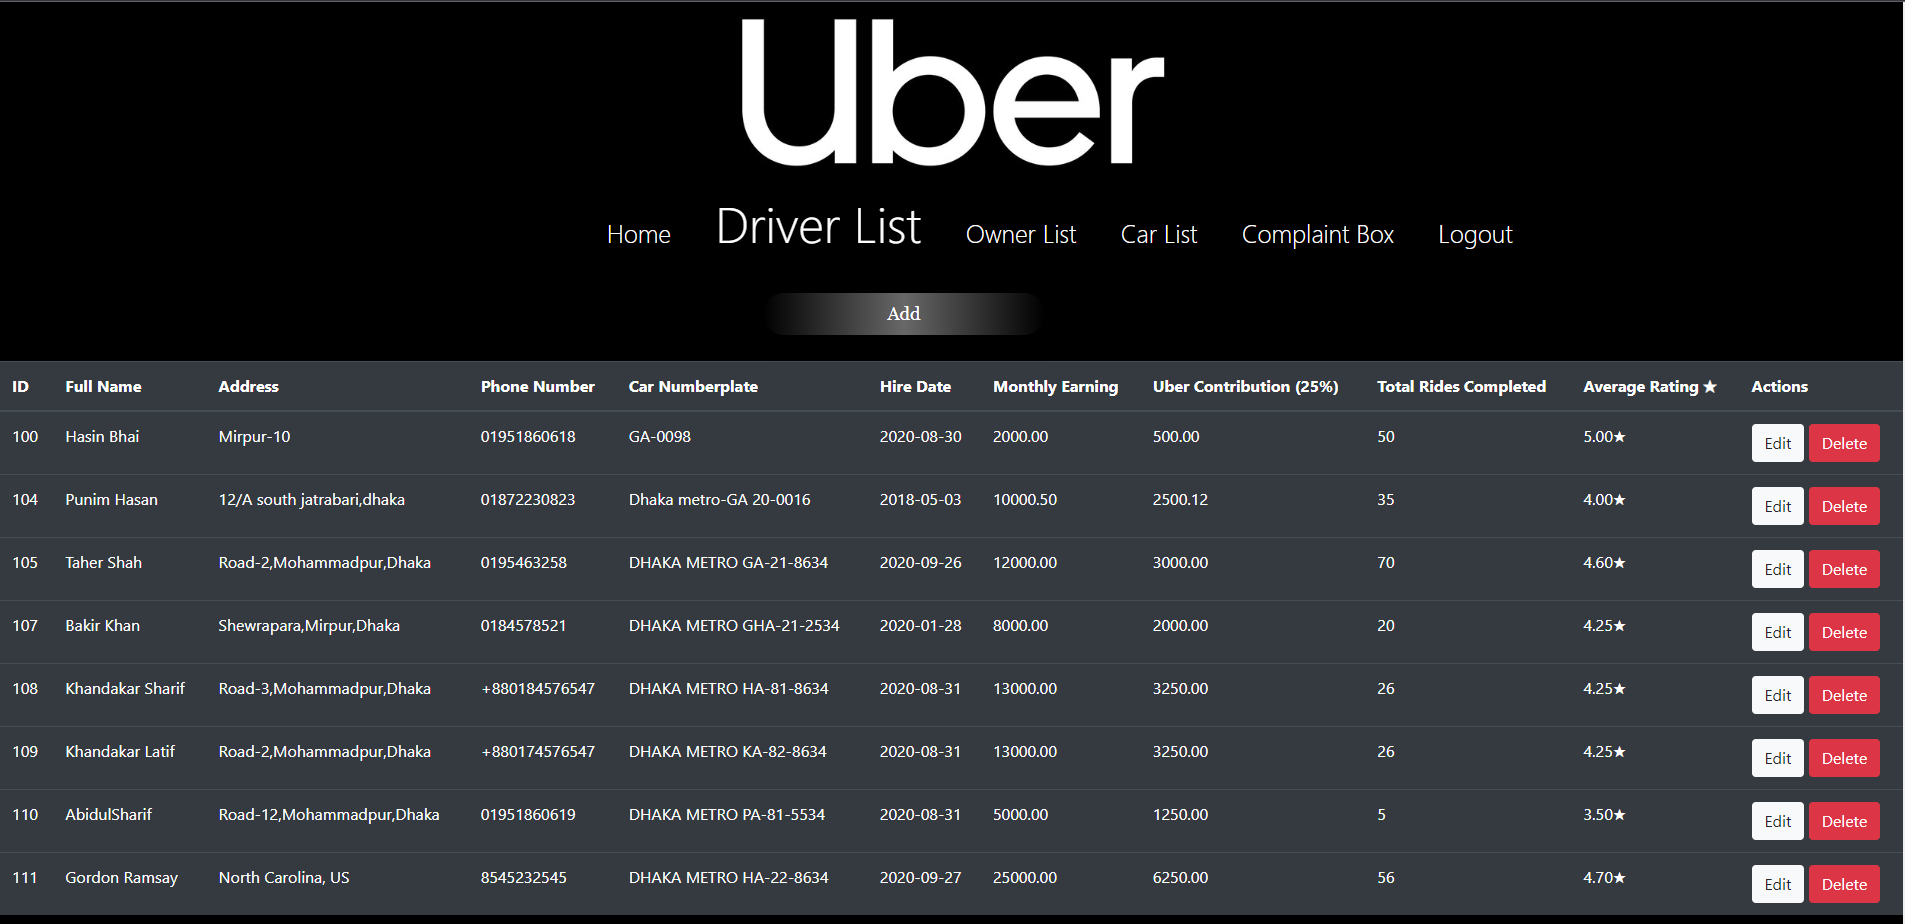Click the Uber Contribution (25%) header
1905x924 pixels.
1245,386
